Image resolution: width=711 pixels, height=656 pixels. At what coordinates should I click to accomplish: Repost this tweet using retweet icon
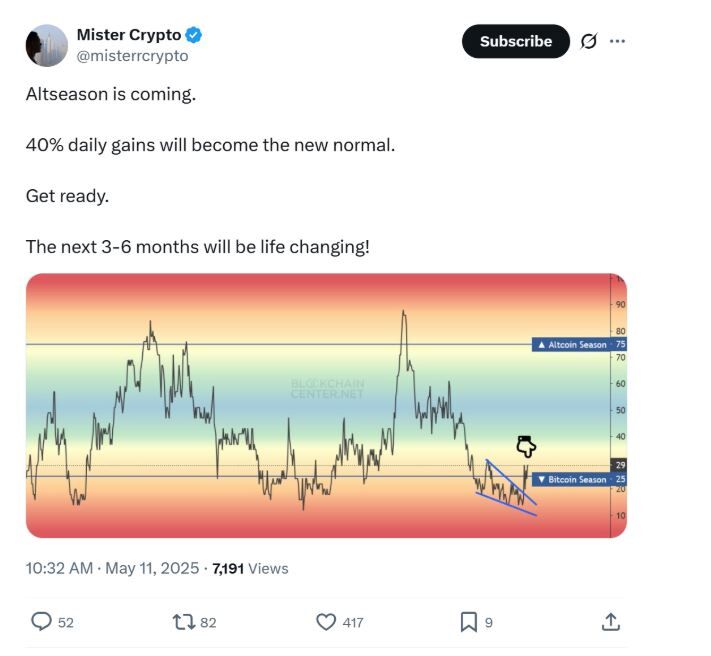tap(184, 622)
